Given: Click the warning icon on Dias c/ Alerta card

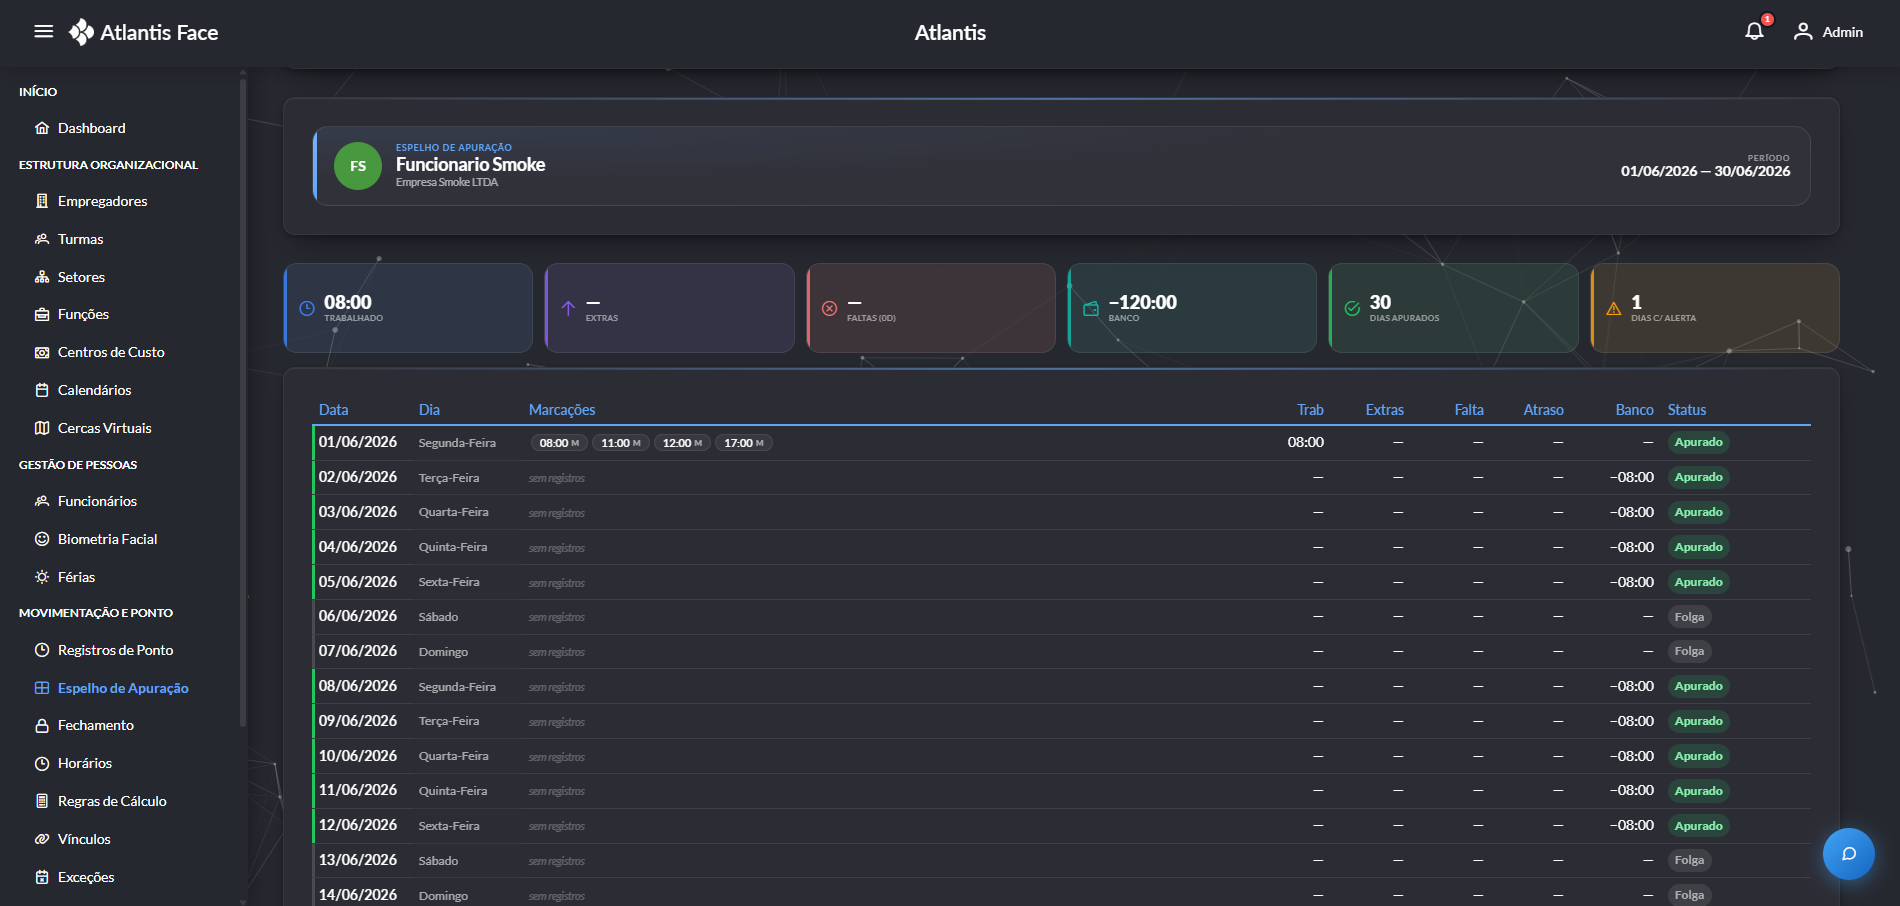Looking at the screenshot, I should (x=1613, y=308).
